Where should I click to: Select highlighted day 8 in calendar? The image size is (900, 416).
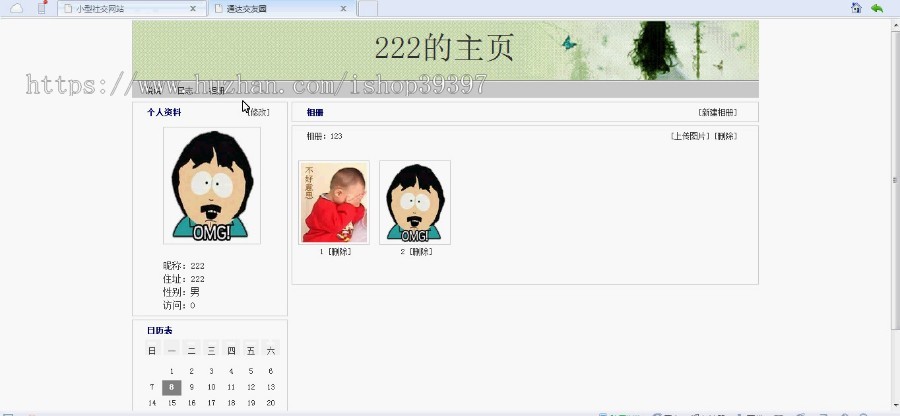[x=172, y=387]
